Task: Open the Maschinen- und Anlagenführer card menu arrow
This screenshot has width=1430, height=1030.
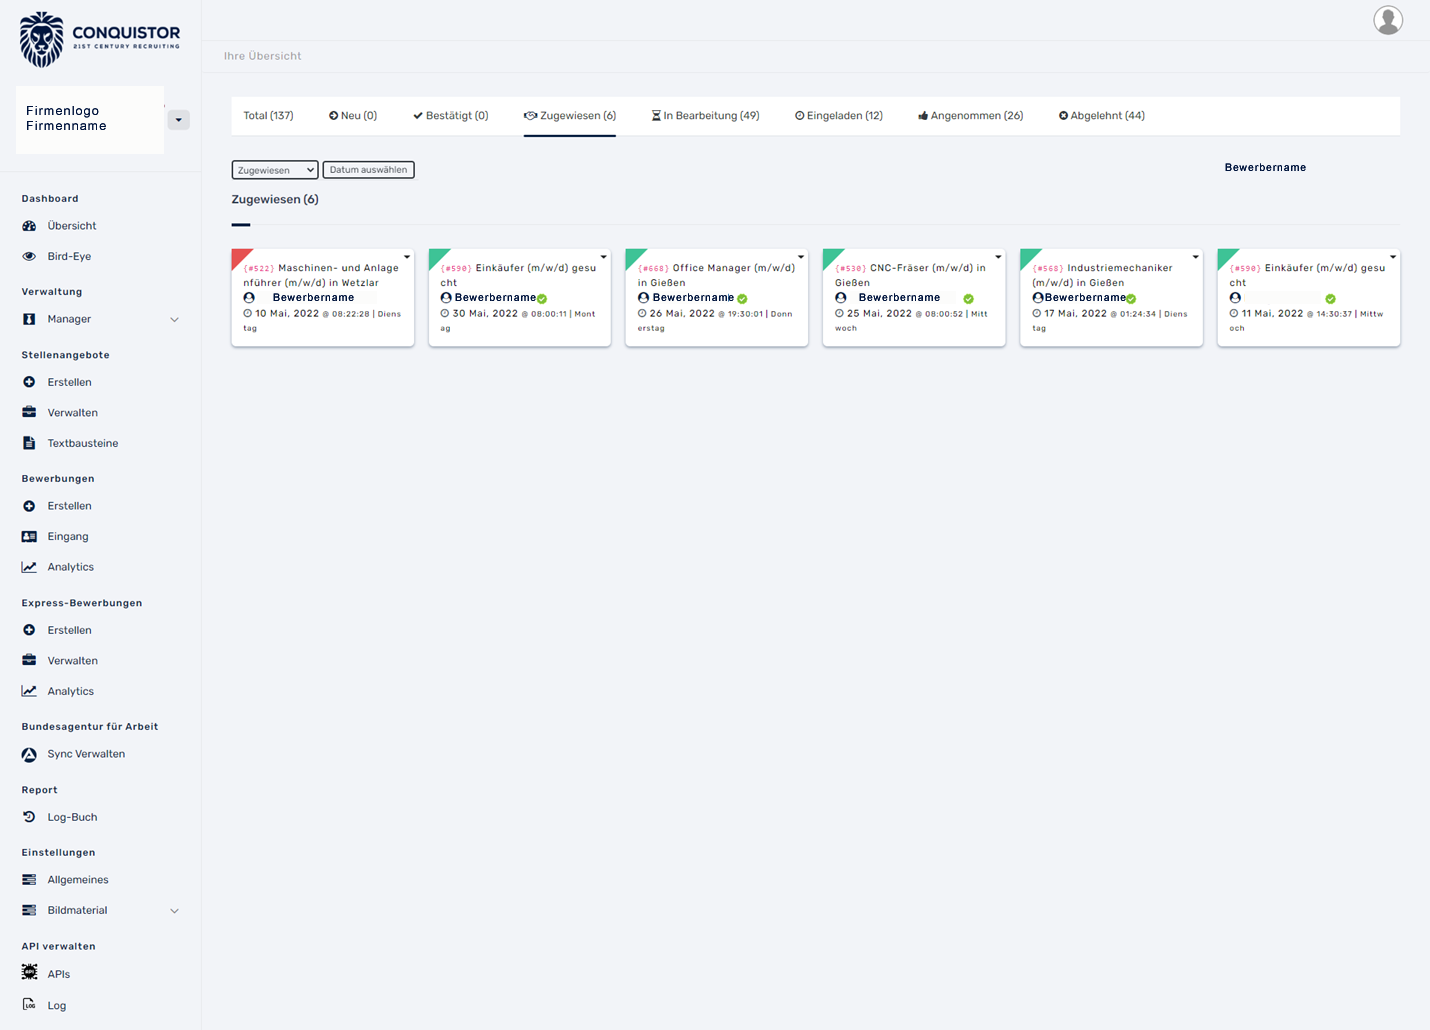Action: click(407, 257)
